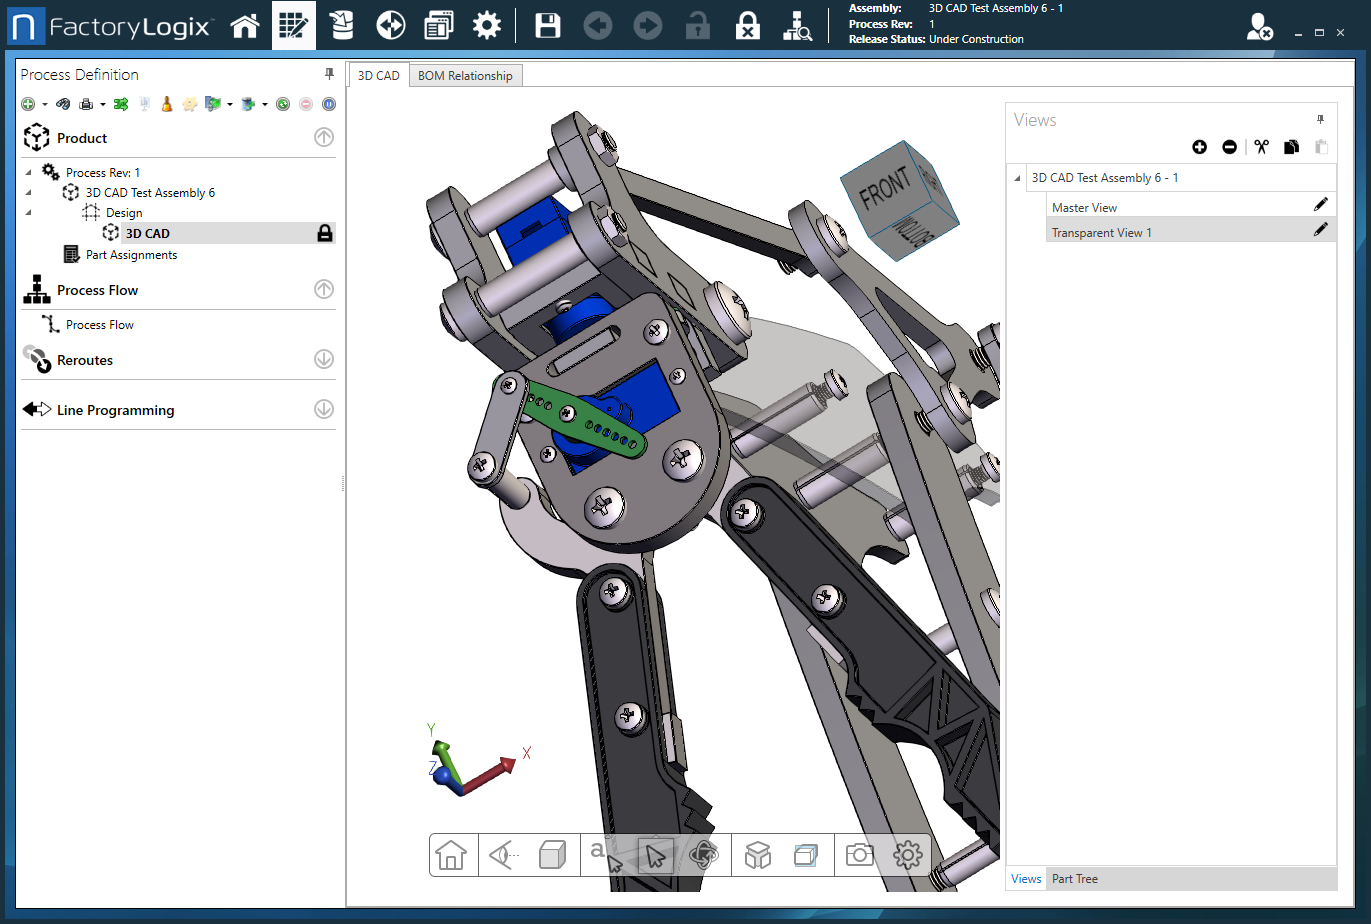The height and width of the screenshot is (924, 1371).
Task: Edit Master View using its pencil button
Action: [x=1321, y=204]
